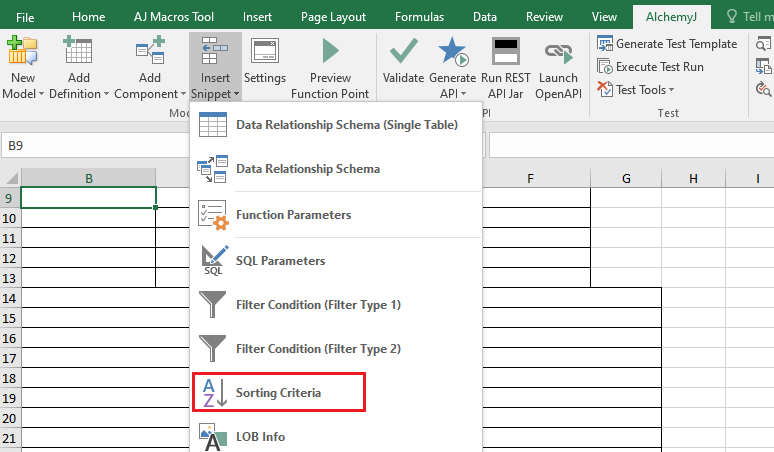The height and width of the screenshot is (452, 774).
Task: Click Generate Test Template button
Action: coord(667,44)
